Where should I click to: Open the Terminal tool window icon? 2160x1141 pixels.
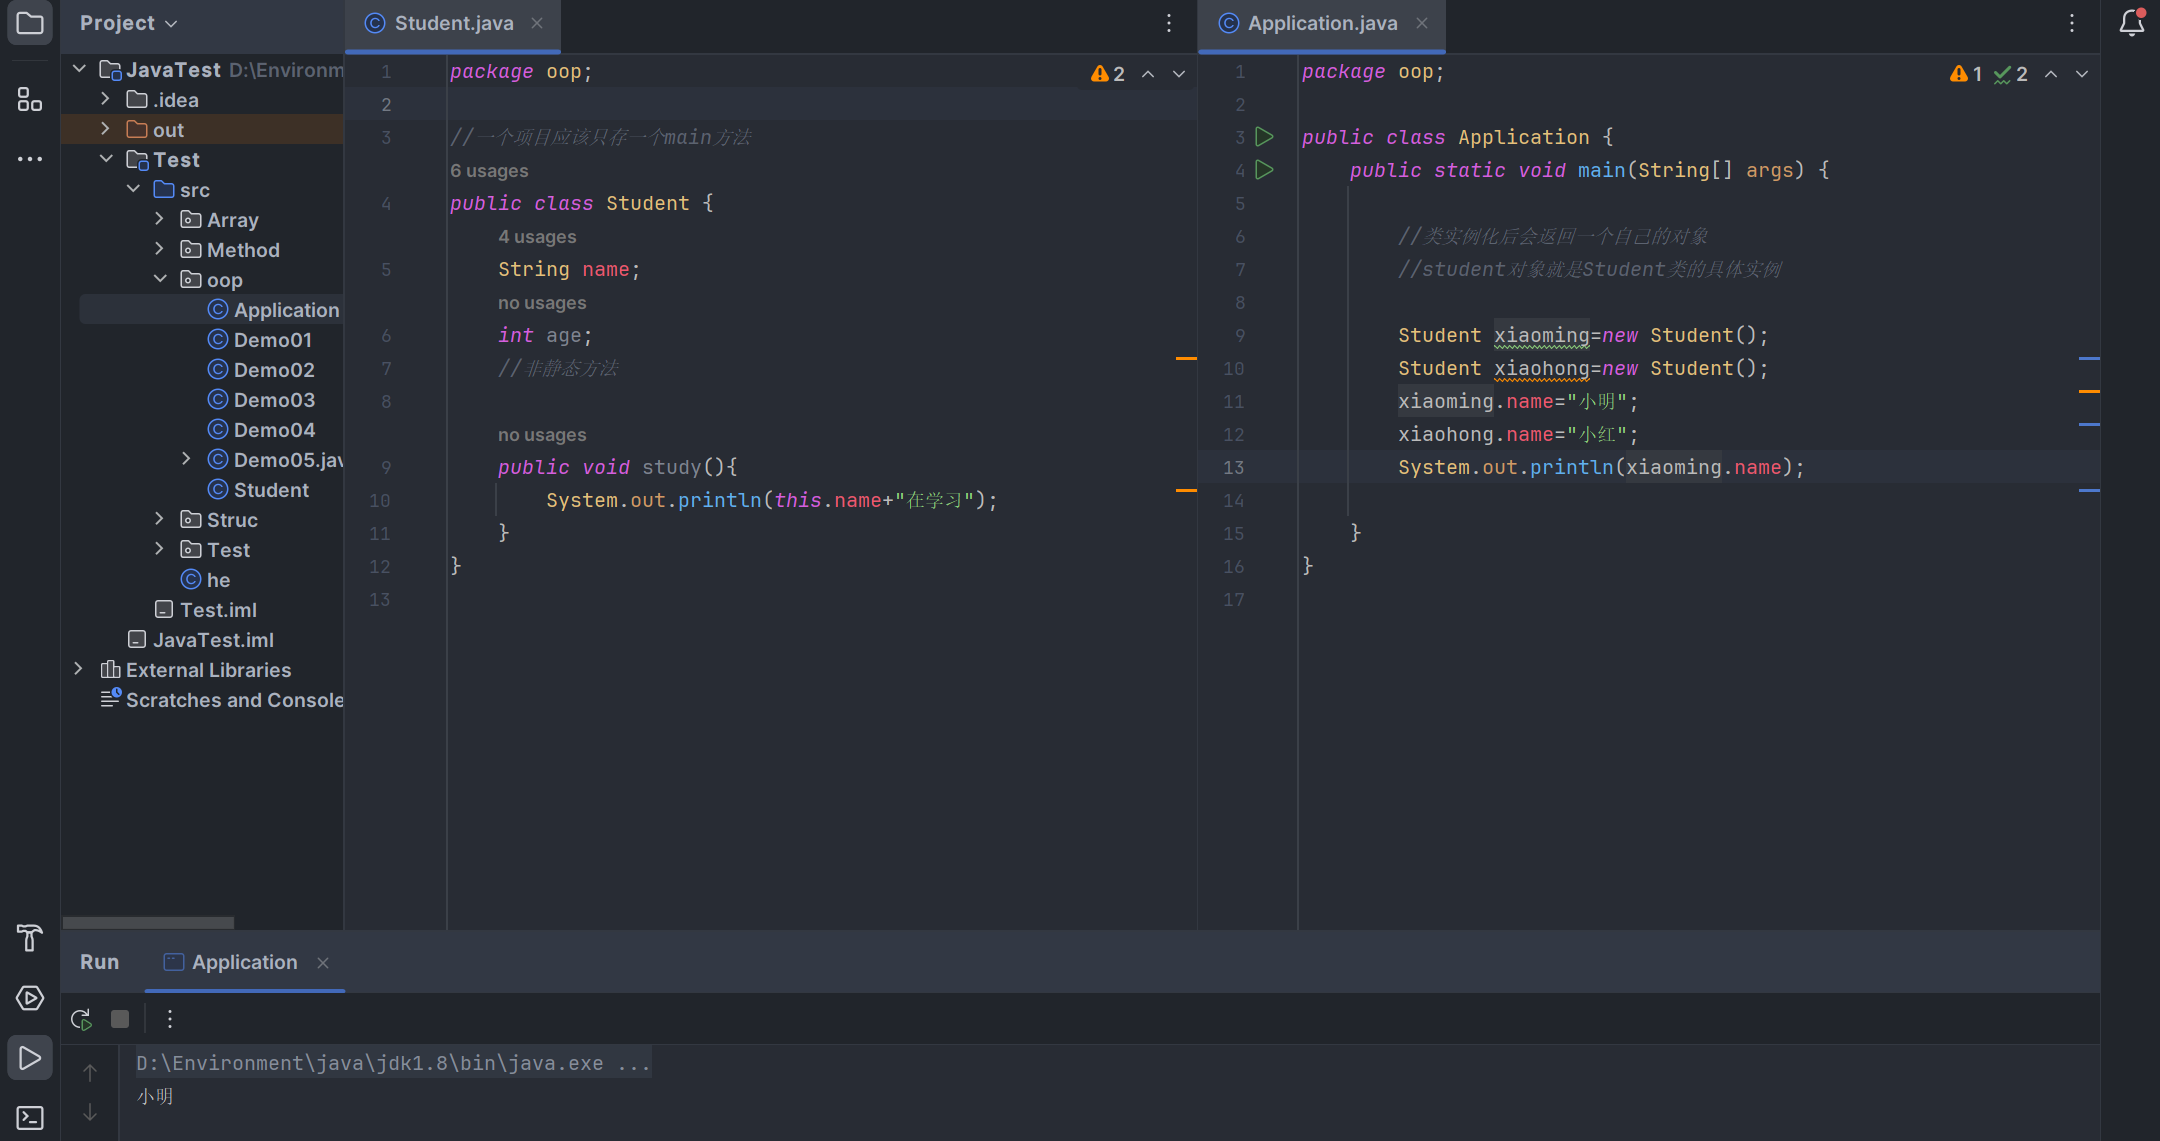[x=30, y=1117]
